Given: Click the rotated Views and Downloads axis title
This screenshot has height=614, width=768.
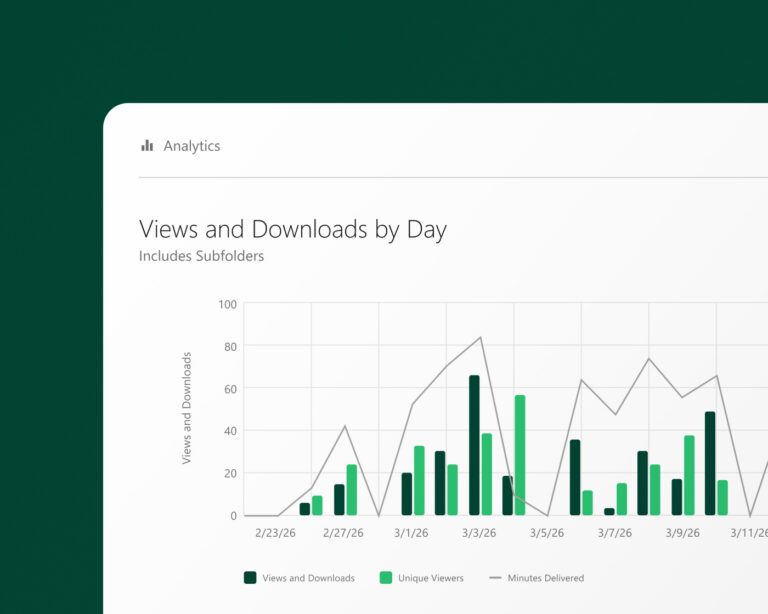Looking at the screenshot, I should click(186, 408).
